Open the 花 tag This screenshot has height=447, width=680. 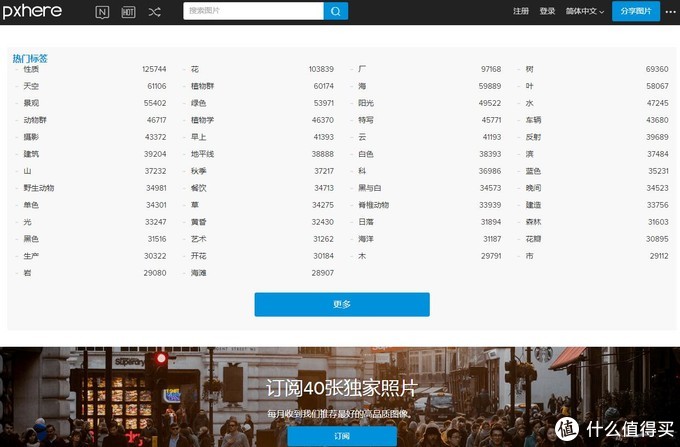click(195, 69)
